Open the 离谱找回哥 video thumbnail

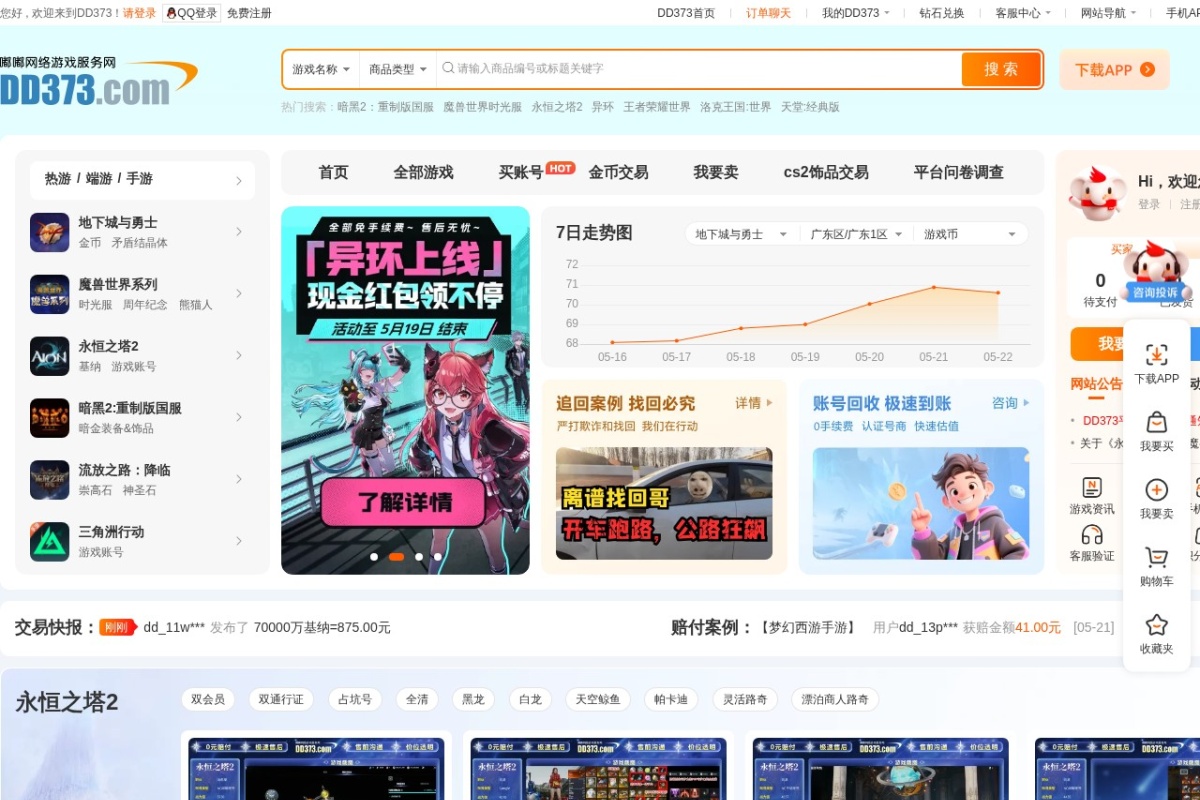664,503
